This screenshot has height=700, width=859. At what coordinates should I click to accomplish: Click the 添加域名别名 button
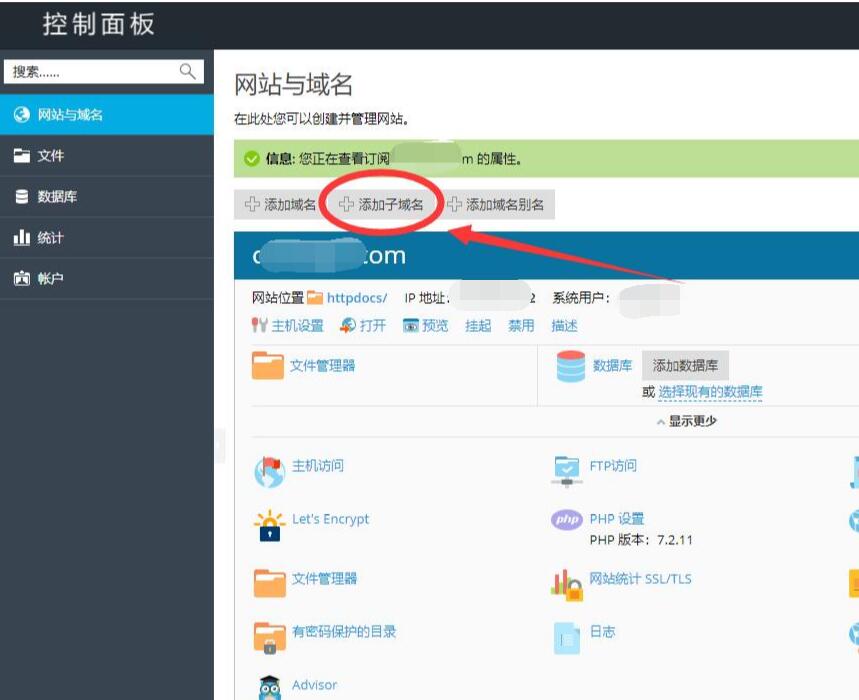point(496,204)
